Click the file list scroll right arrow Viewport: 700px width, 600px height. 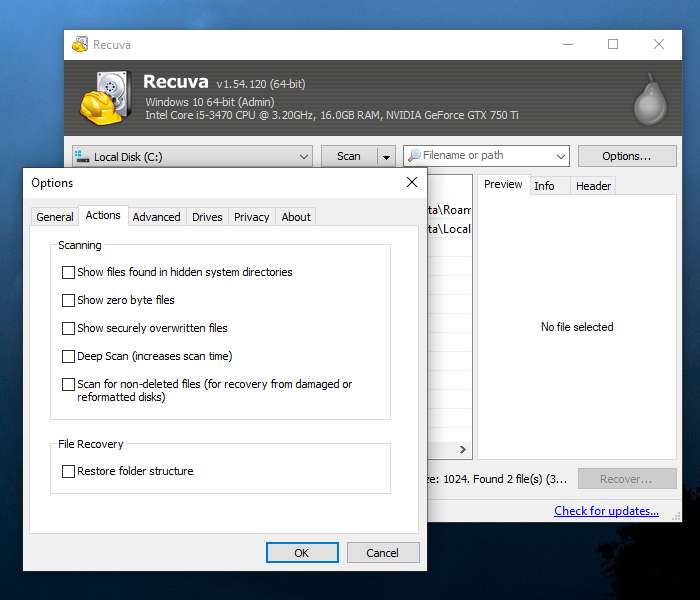point(463,450)
